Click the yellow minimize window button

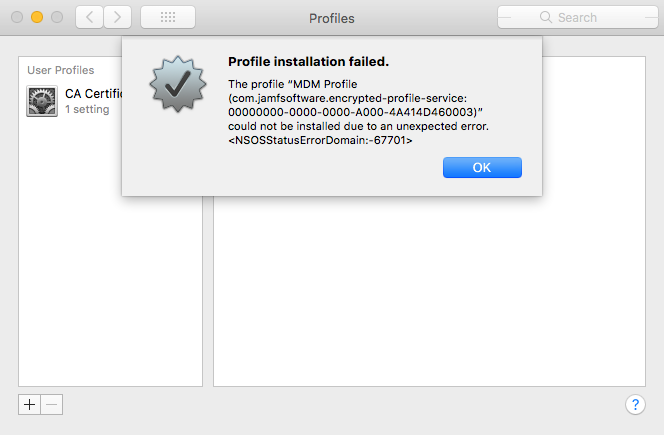click(37, 17)
